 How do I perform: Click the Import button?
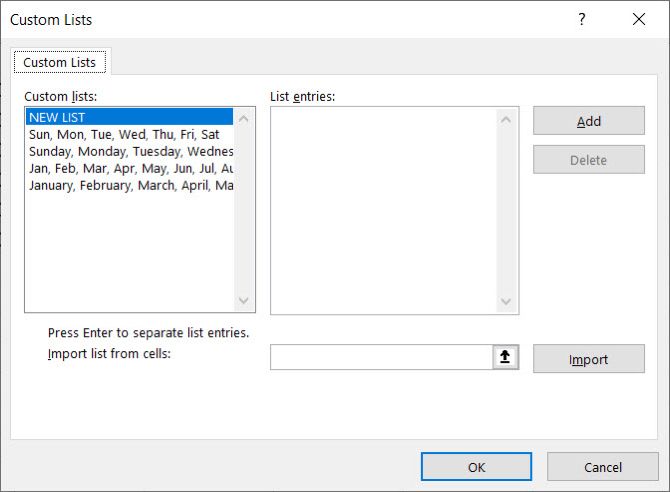(589, 359)
